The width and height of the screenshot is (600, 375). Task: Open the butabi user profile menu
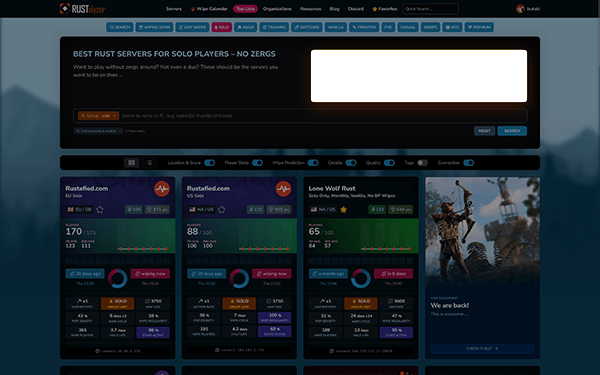click(528, 8)
